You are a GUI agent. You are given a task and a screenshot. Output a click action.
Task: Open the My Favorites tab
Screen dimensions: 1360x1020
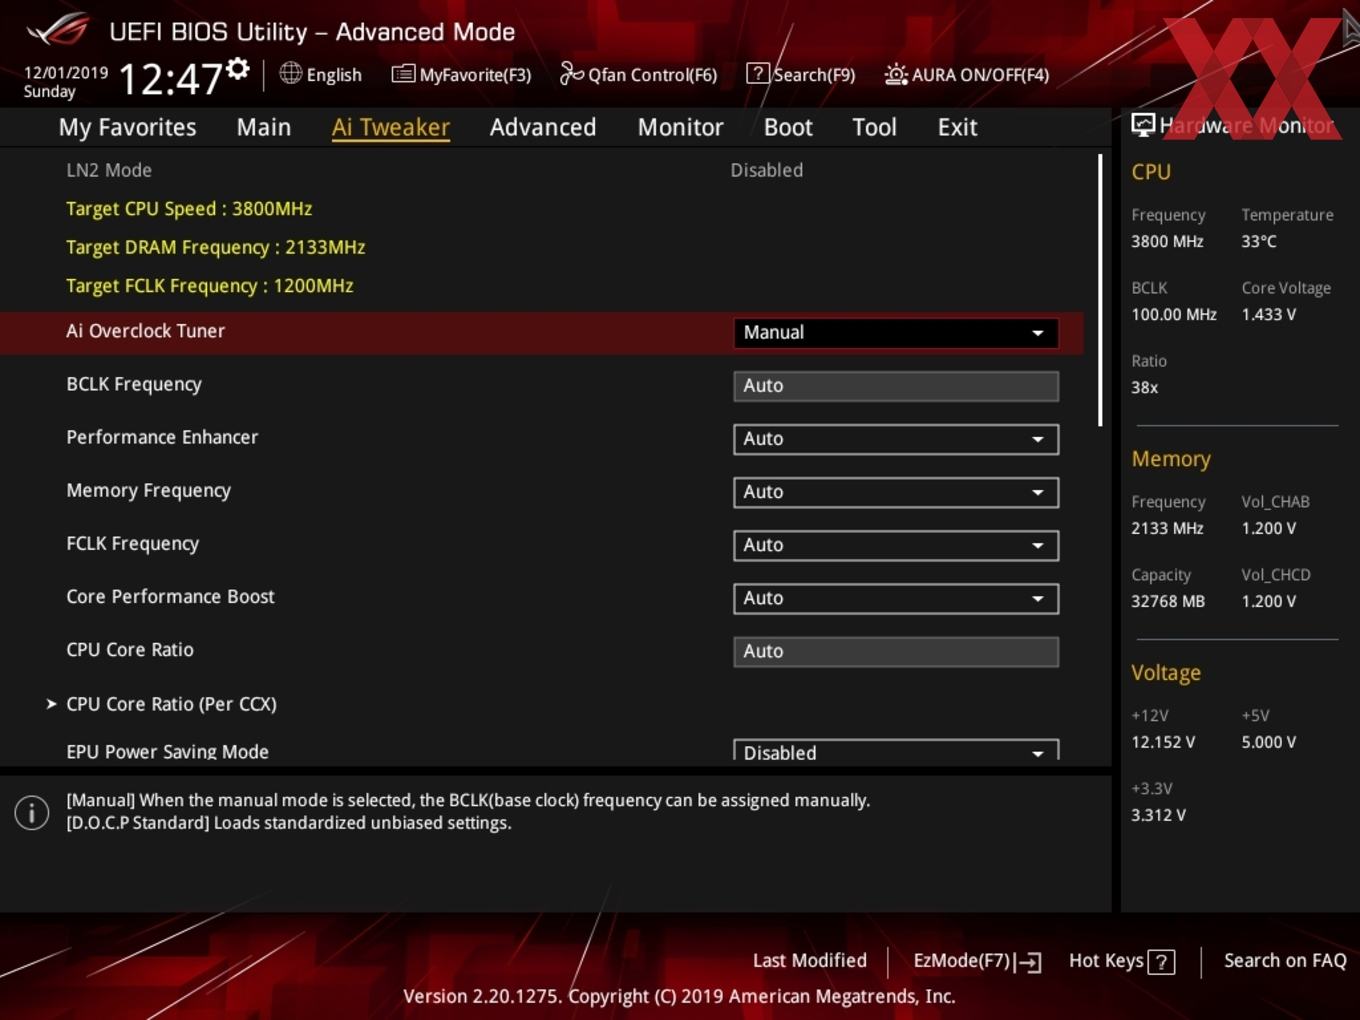point(127,127)
